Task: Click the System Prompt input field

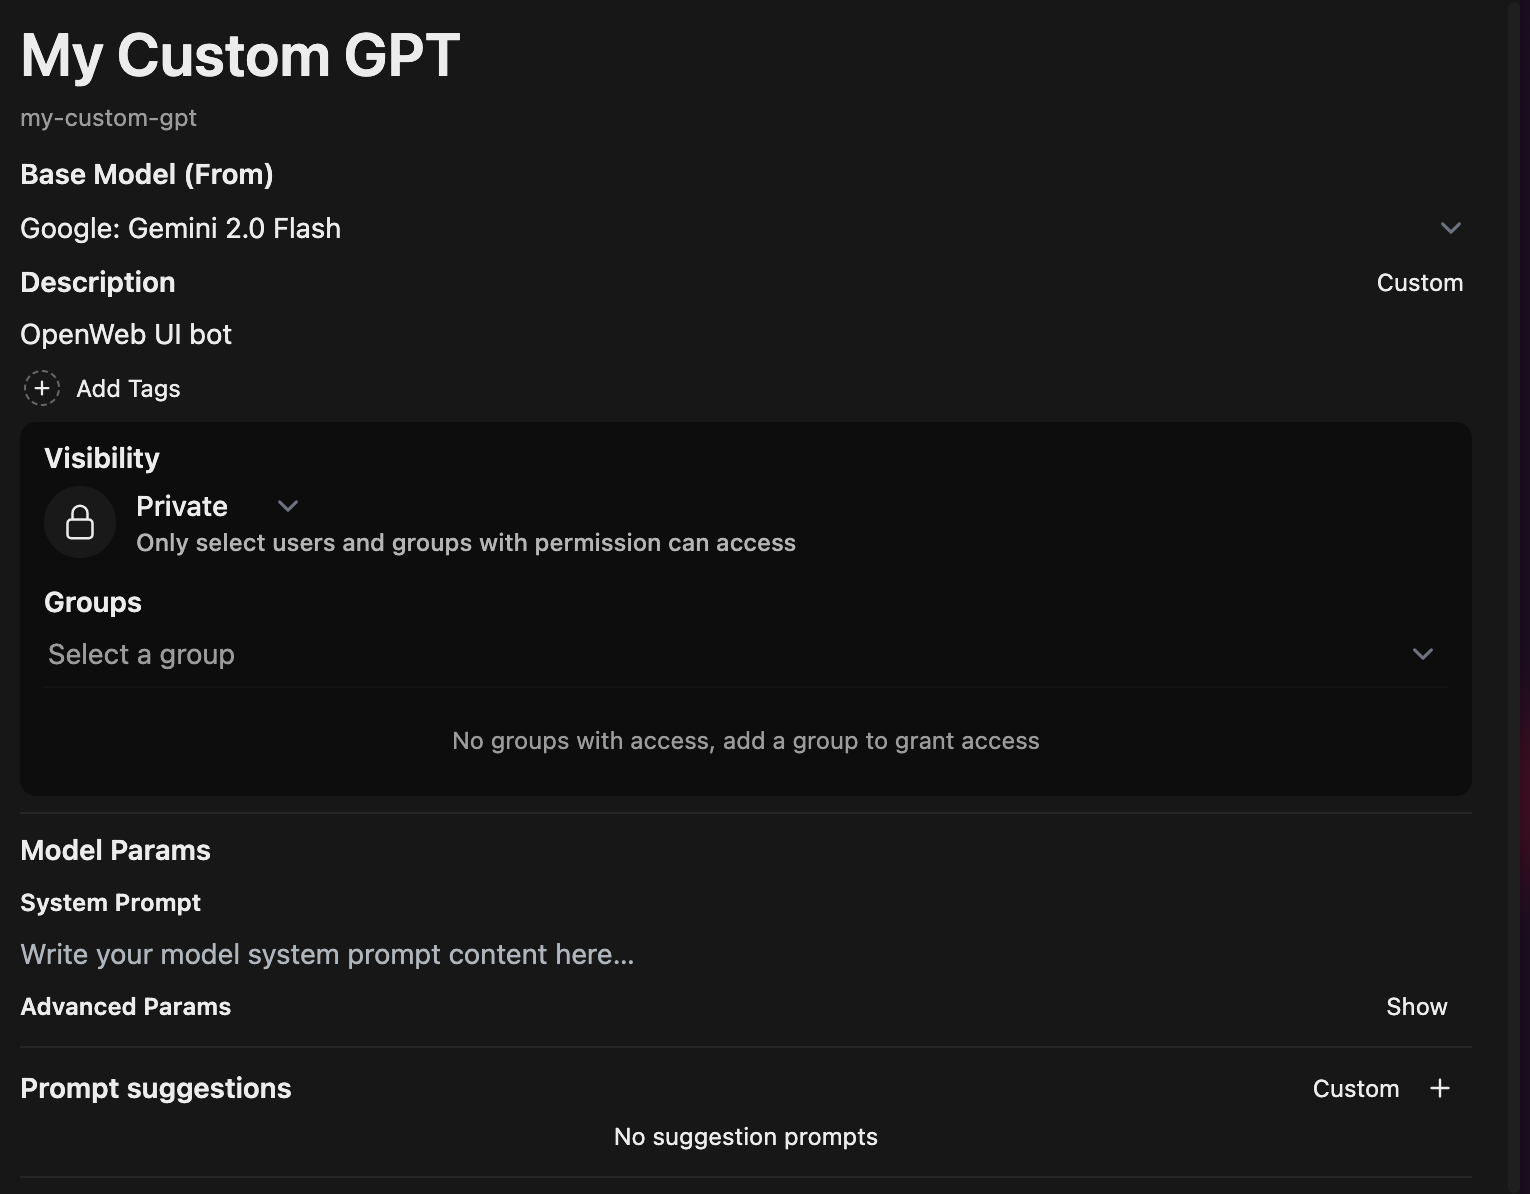Action: 327,954
